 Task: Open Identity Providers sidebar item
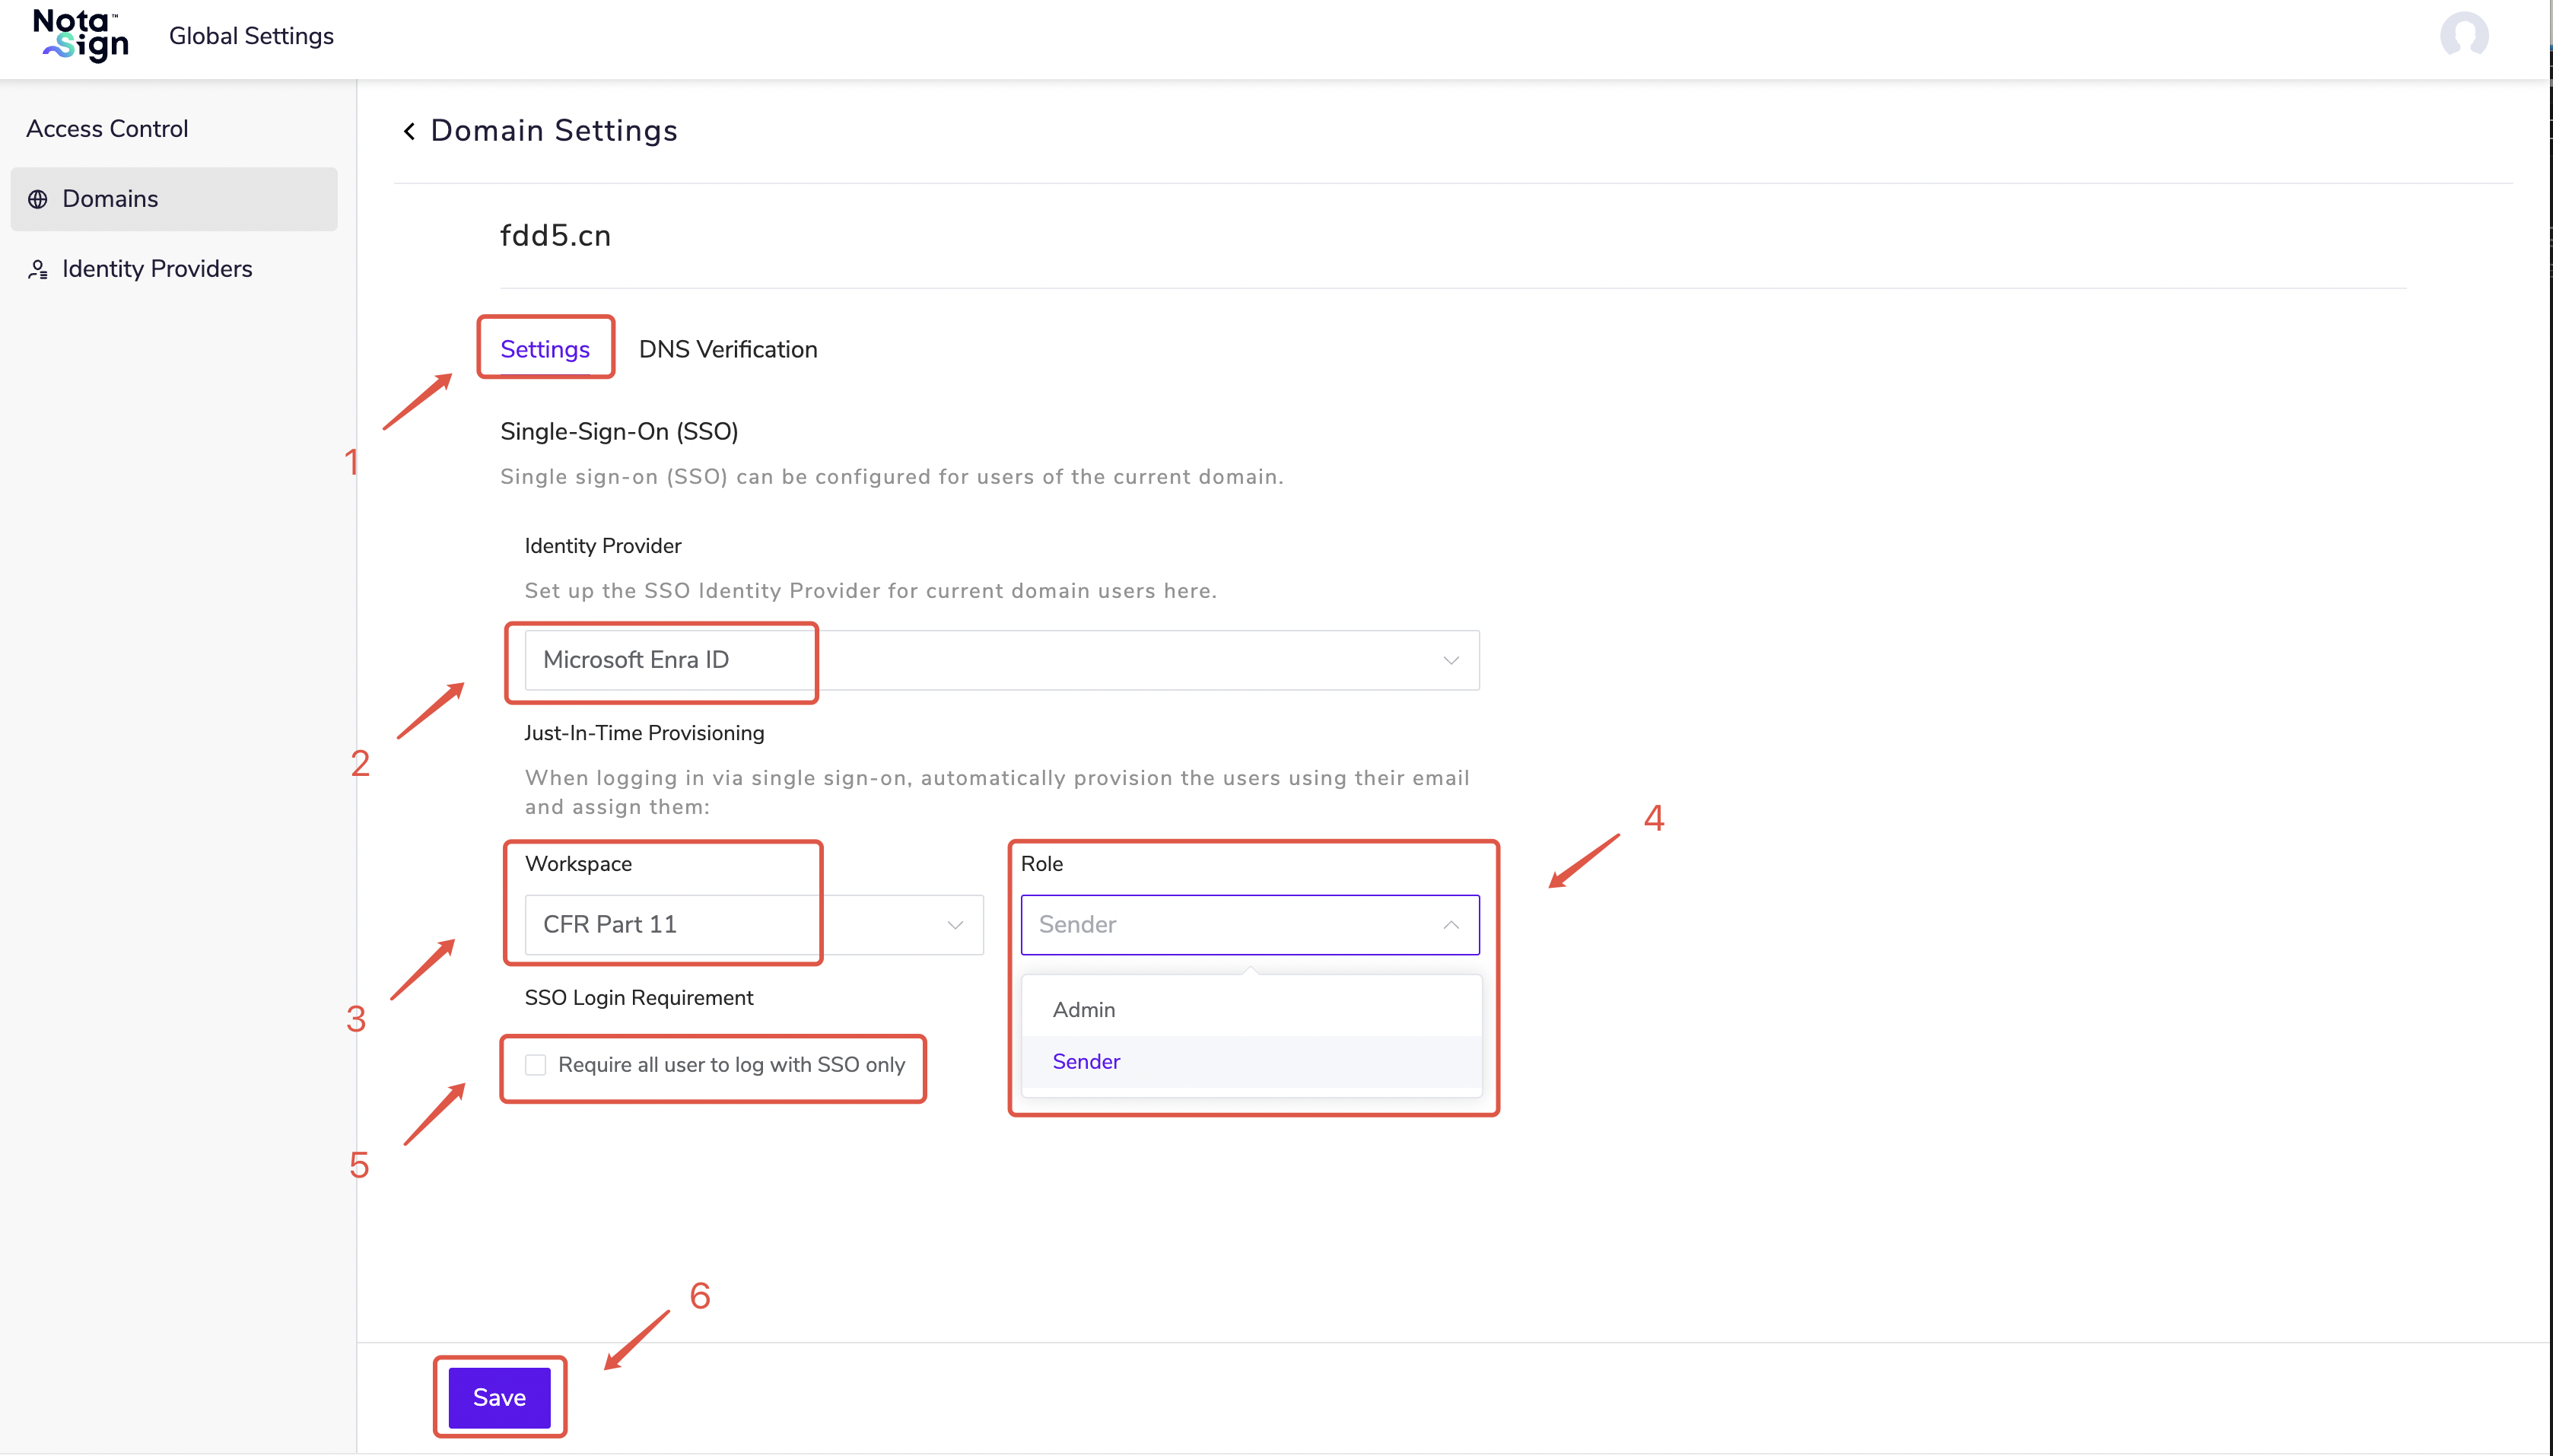click(157, 269)
